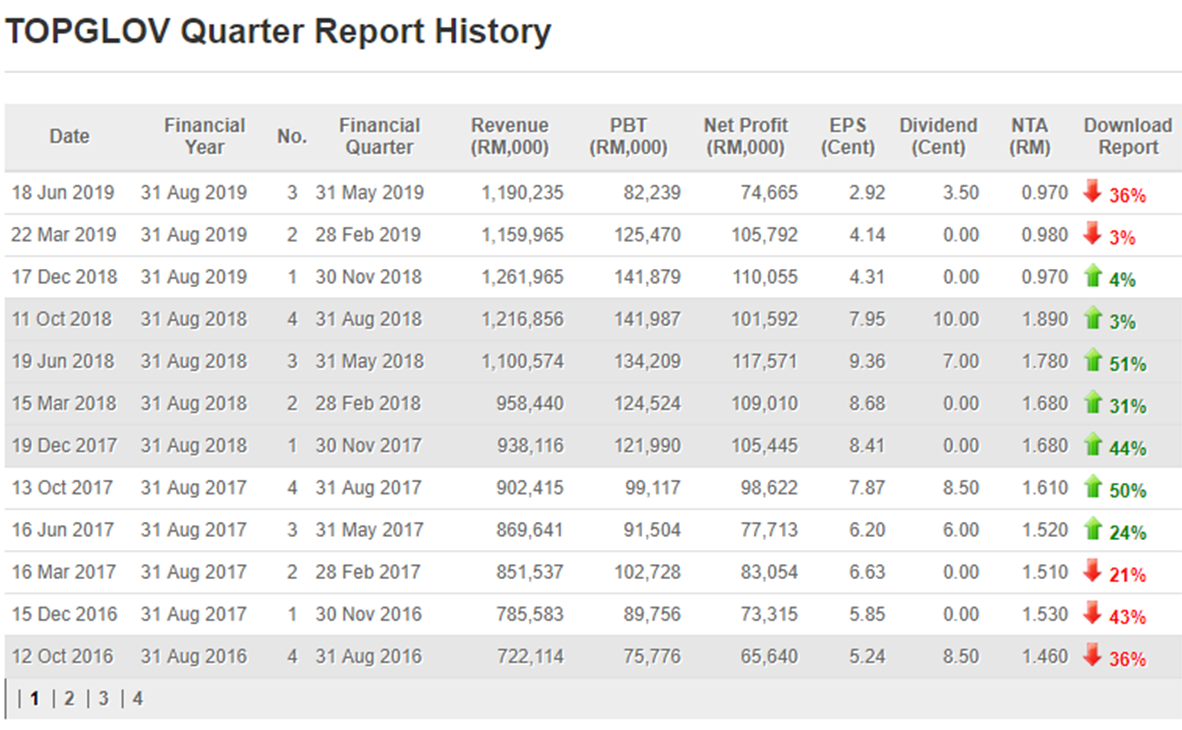
Task: Select net profit value 117,571
Action: pos(764,361)
